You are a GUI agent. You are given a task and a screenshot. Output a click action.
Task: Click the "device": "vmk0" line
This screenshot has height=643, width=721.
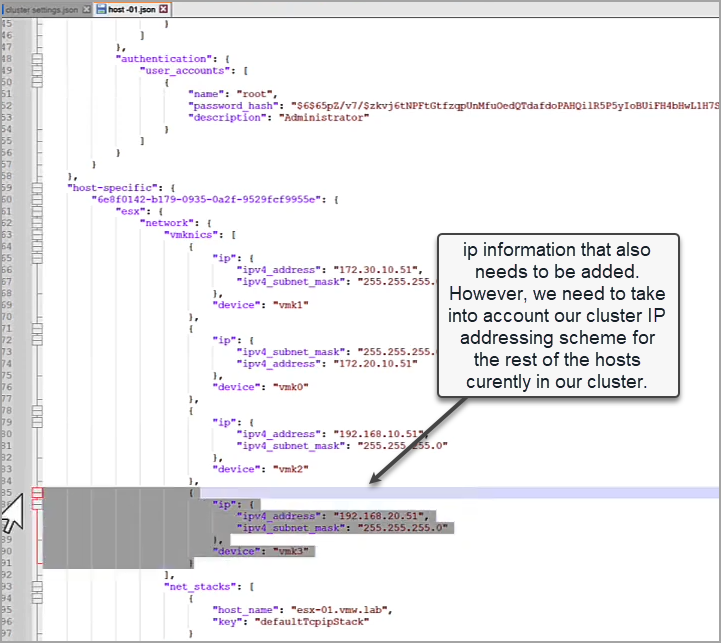260,387
